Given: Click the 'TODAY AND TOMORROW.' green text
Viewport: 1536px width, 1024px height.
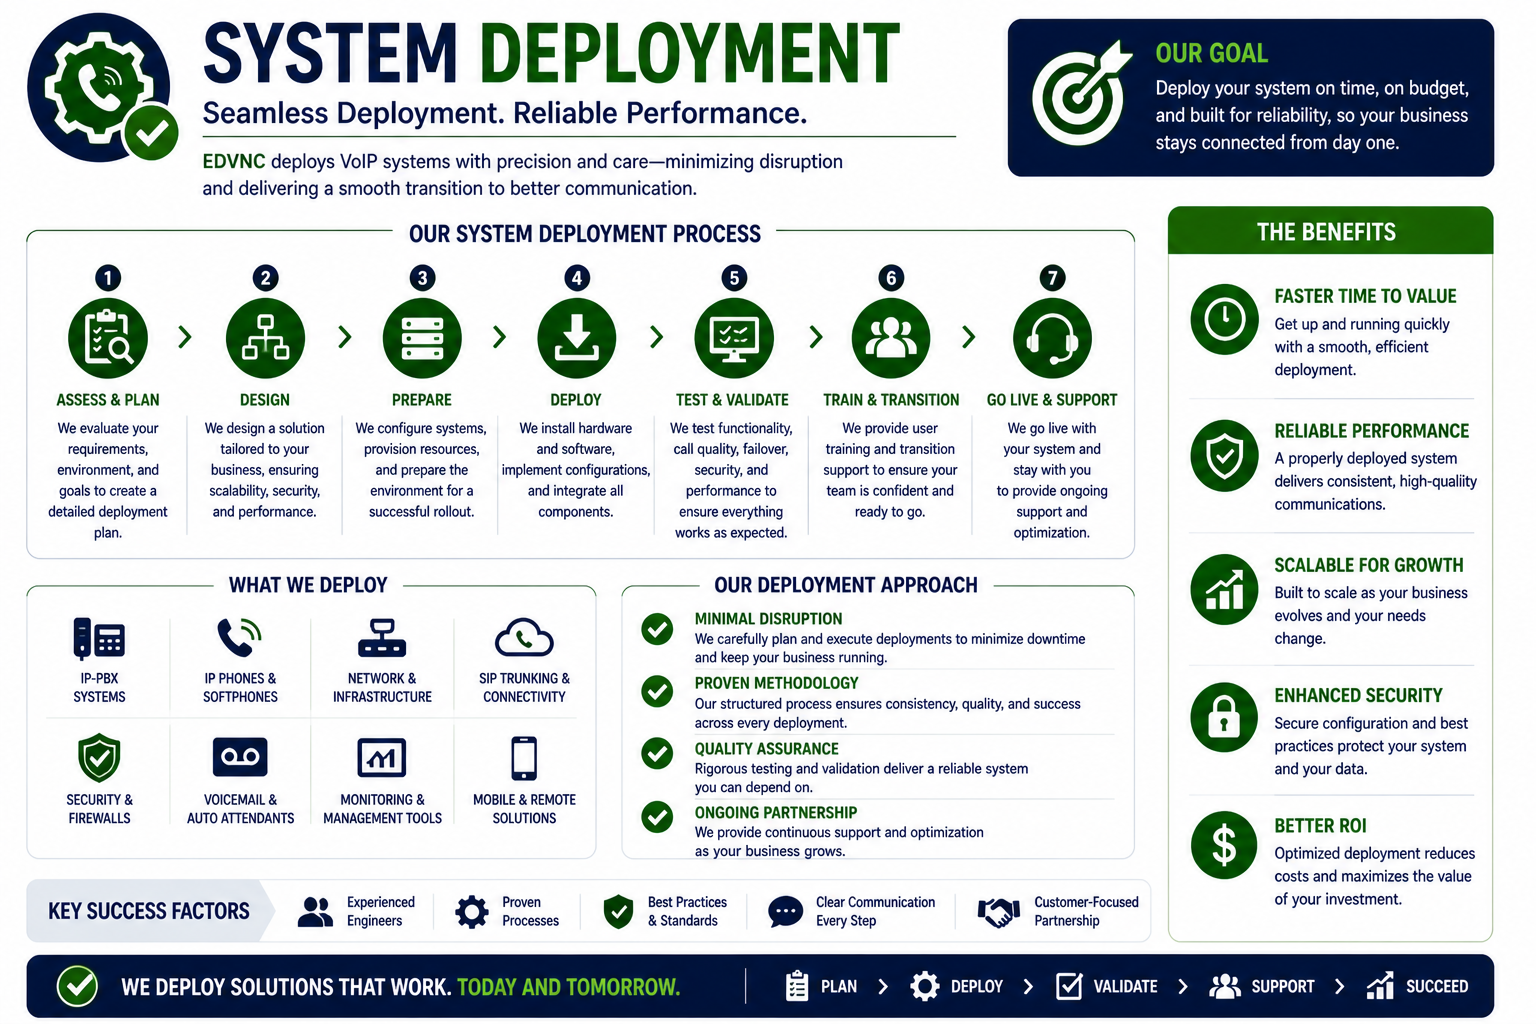Looking at the screenshot, I should (x=568, y=987).
